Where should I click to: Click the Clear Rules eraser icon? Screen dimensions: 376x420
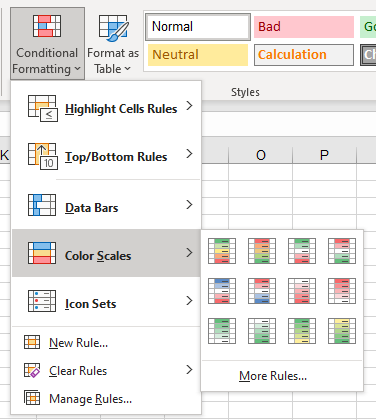[x=32, y=370]
